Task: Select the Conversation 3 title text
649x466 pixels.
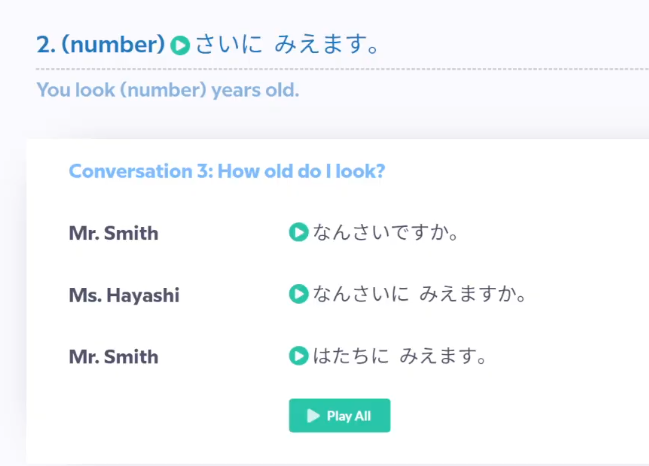Action: coord(226,171)
